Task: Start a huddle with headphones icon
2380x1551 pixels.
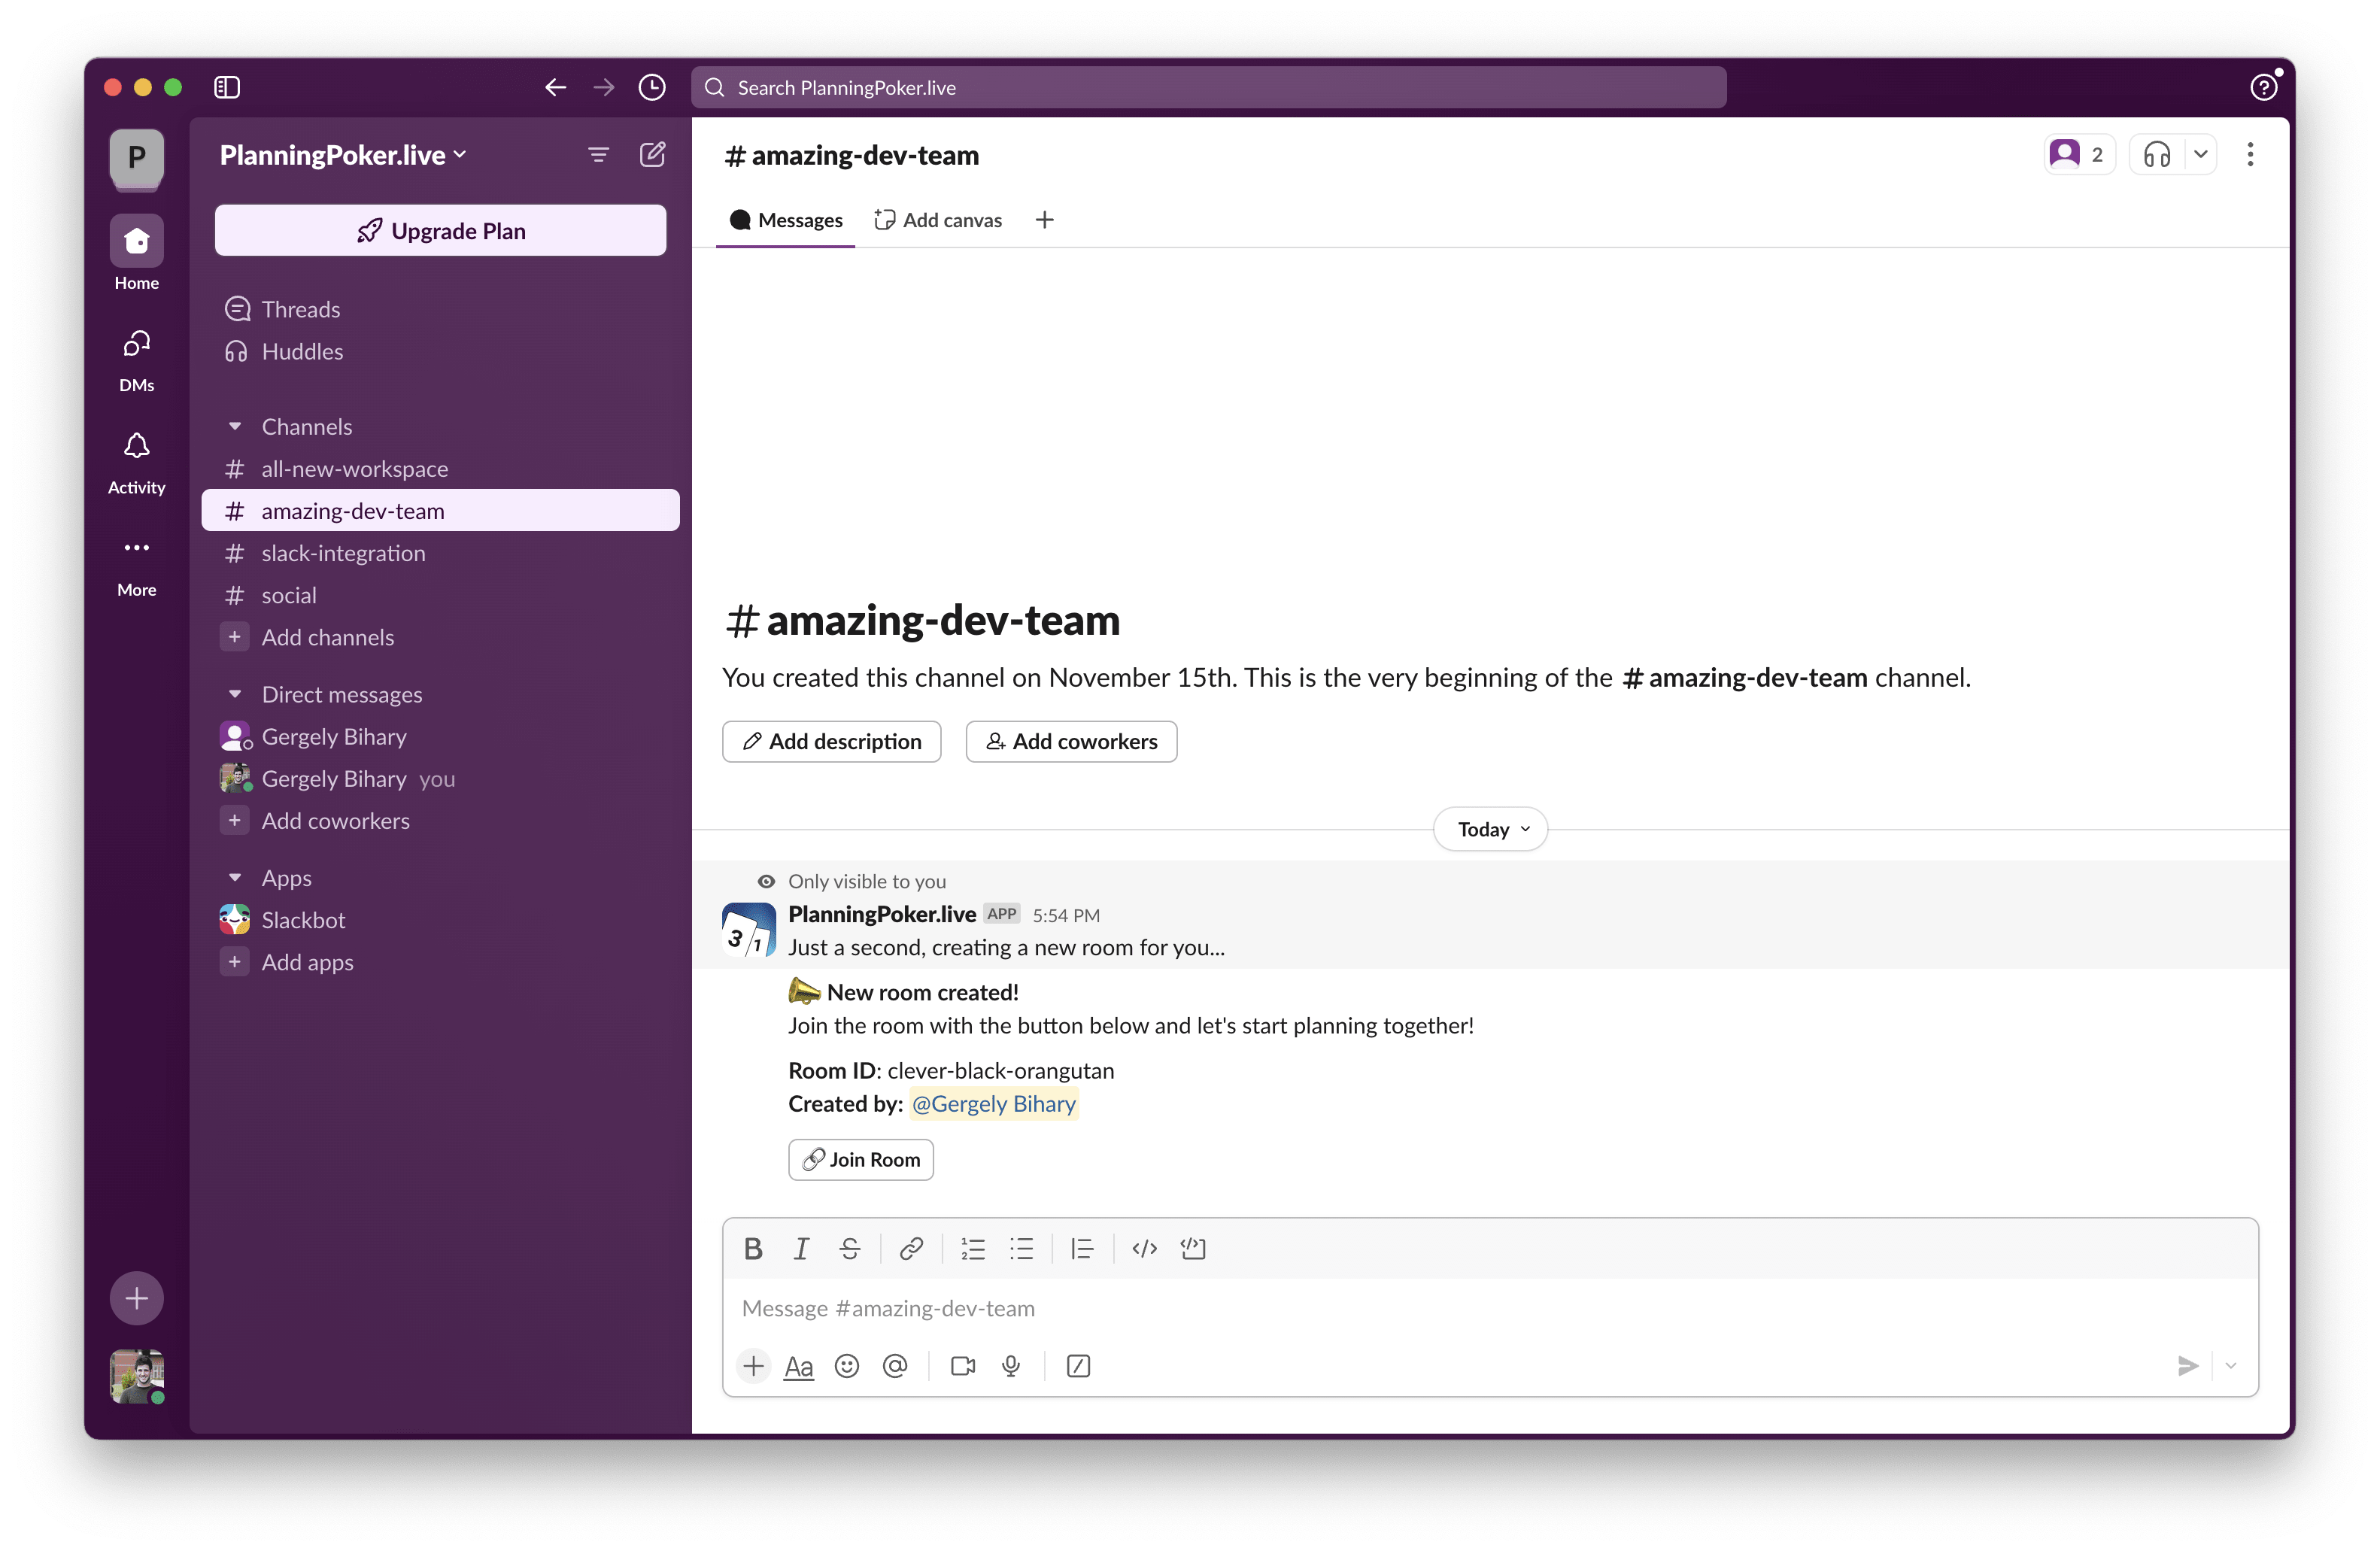Action: (x=2157, y=155)
